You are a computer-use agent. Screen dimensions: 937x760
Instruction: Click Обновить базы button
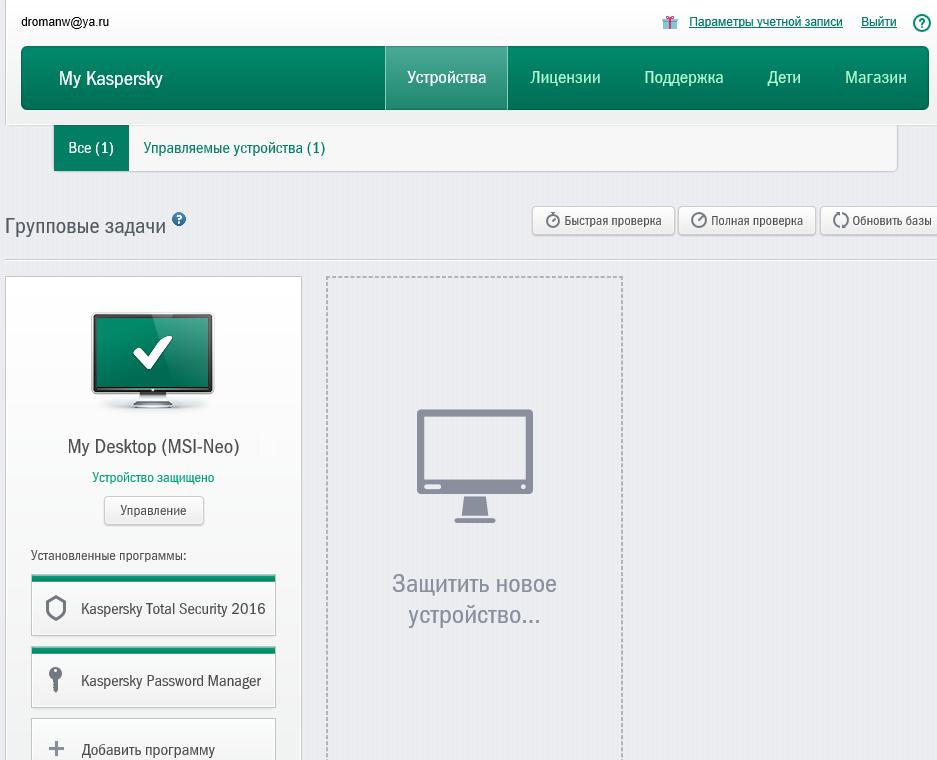pos(878,220)
